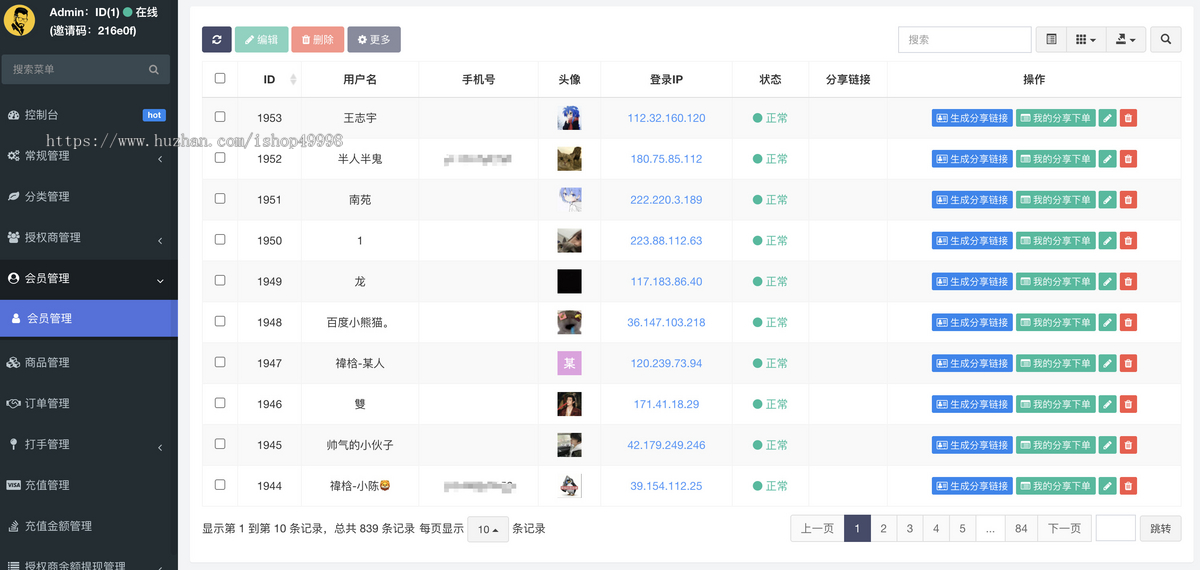Open login IP link 112.32.160.120
This screenshot has height=570, width=1200.
pos(666,118)
